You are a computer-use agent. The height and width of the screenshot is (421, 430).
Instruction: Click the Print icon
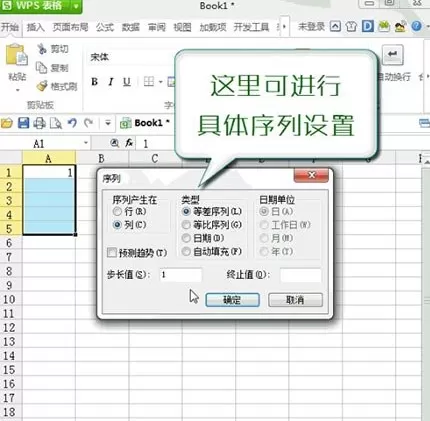pyautogui.click(x=40, y=123)
